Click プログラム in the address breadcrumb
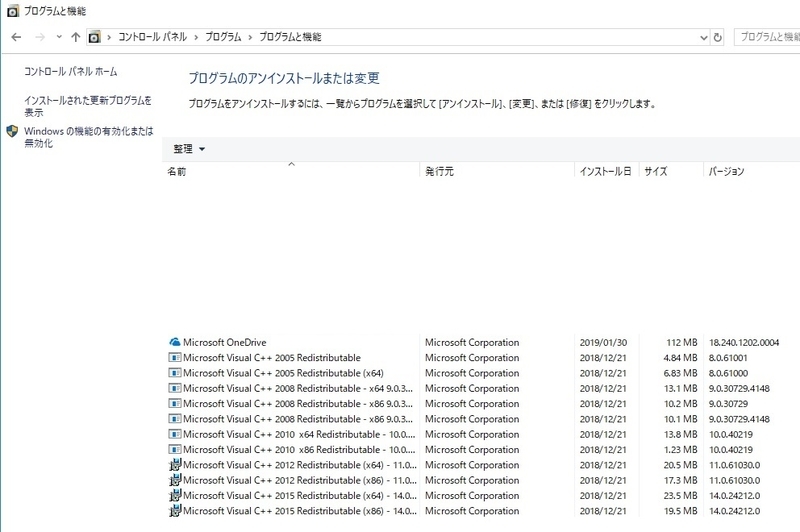800x532 pixels. pos(223,37)
